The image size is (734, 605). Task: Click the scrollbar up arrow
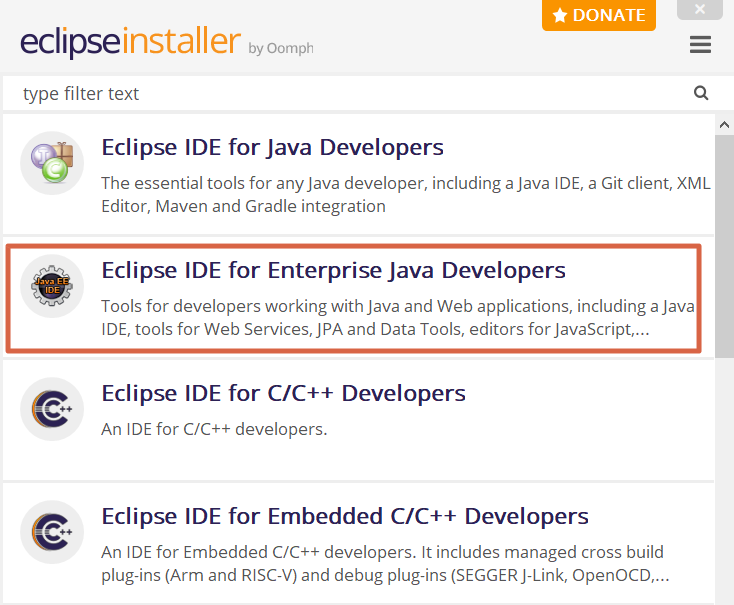pyautogui.click(x=724, y=125)
